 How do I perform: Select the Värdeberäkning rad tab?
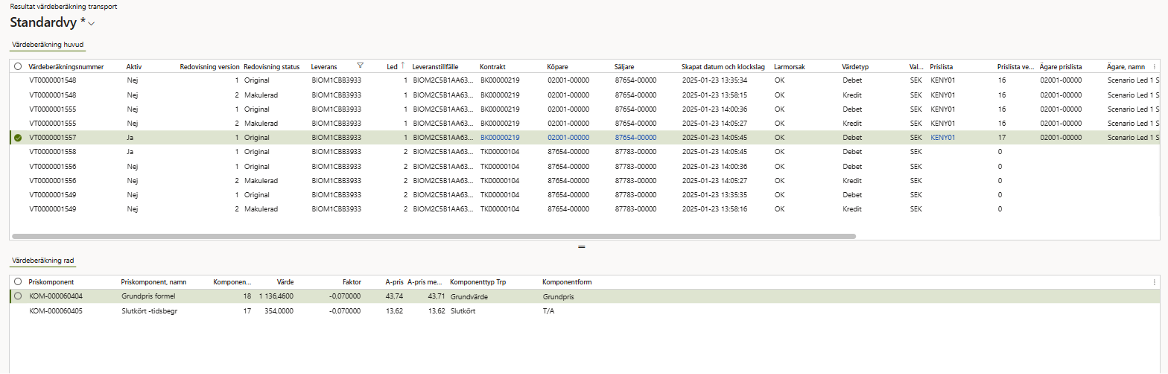coord(42,261)
